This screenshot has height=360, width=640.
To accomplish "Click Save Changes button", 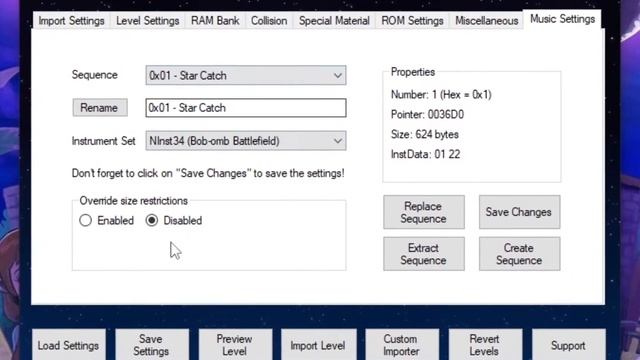I will pyautogui.click(x=519, y=212).
